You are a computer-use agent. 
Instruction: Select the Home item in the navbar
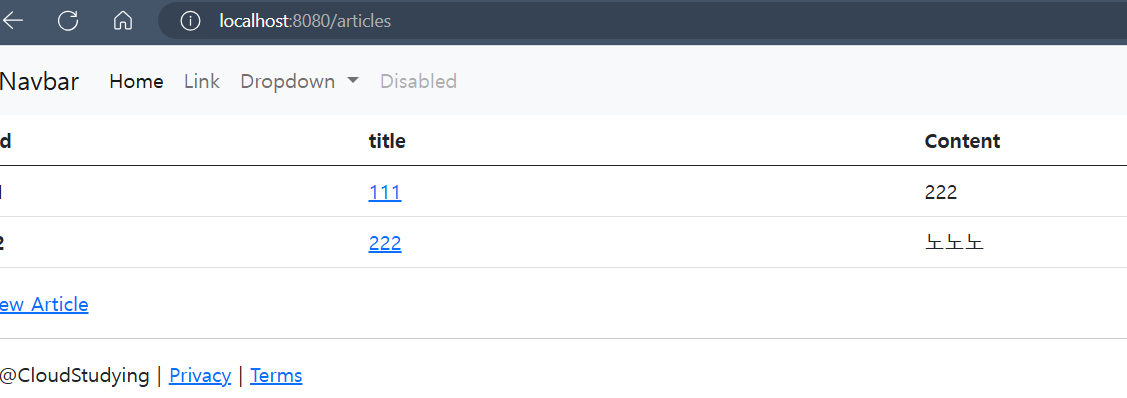(137, 82)
